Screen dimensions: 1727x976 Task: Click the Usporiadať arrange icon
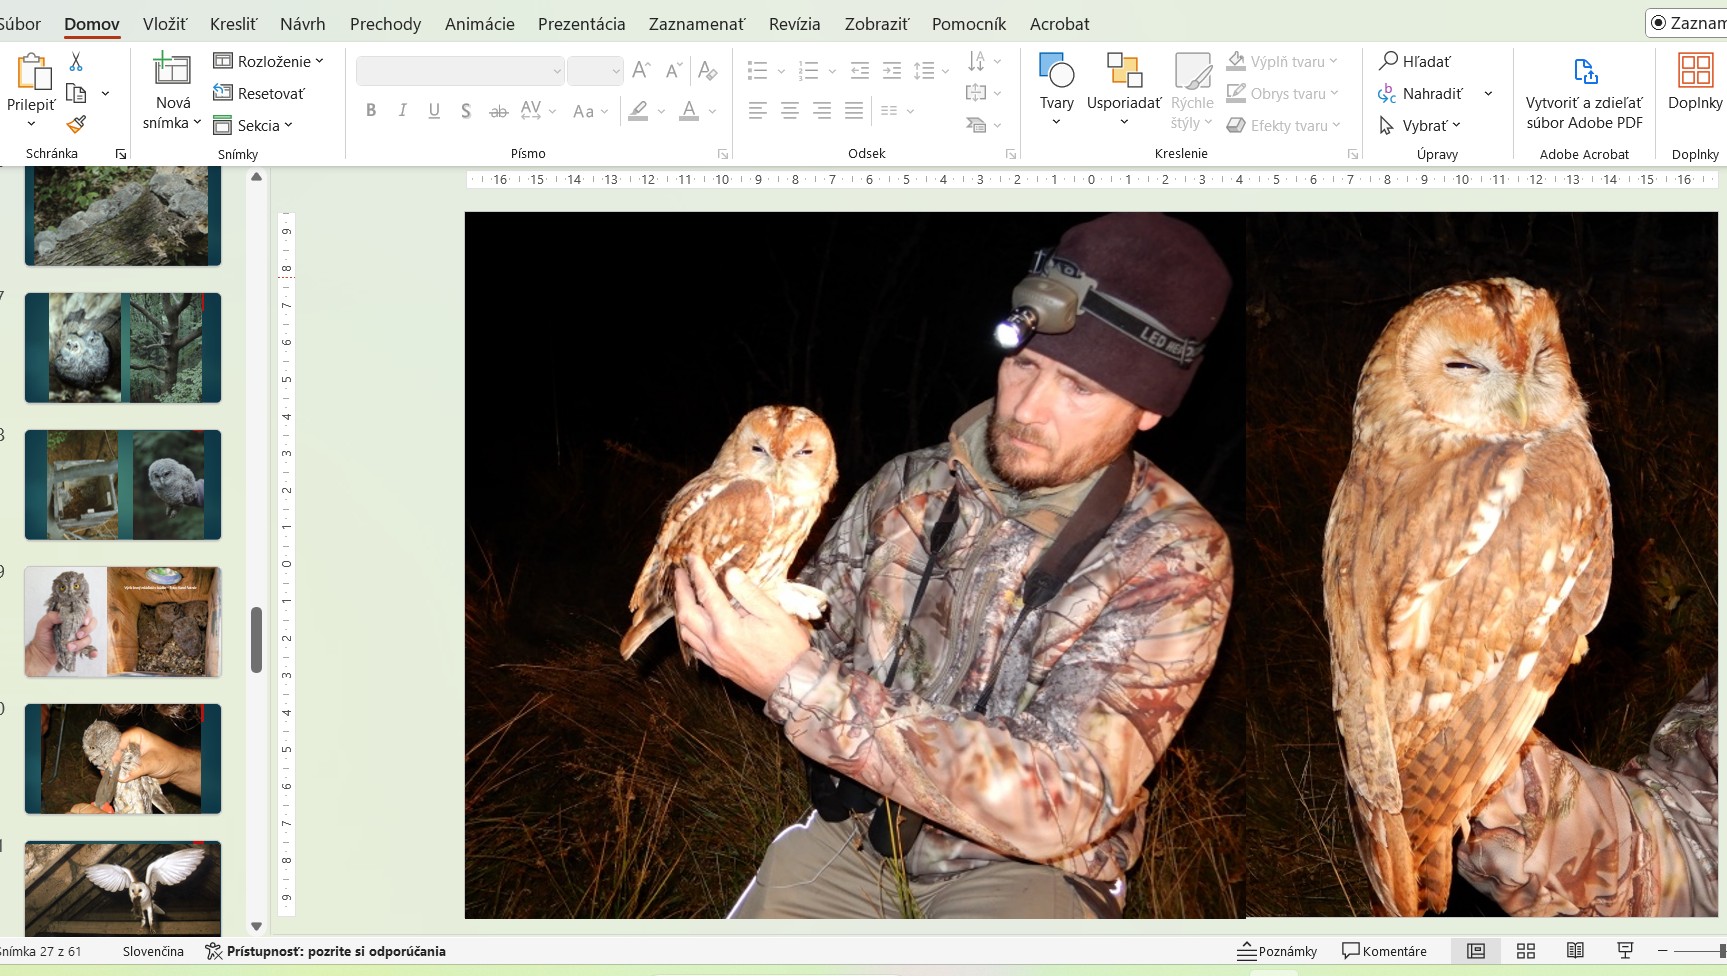click(1124, 72)
